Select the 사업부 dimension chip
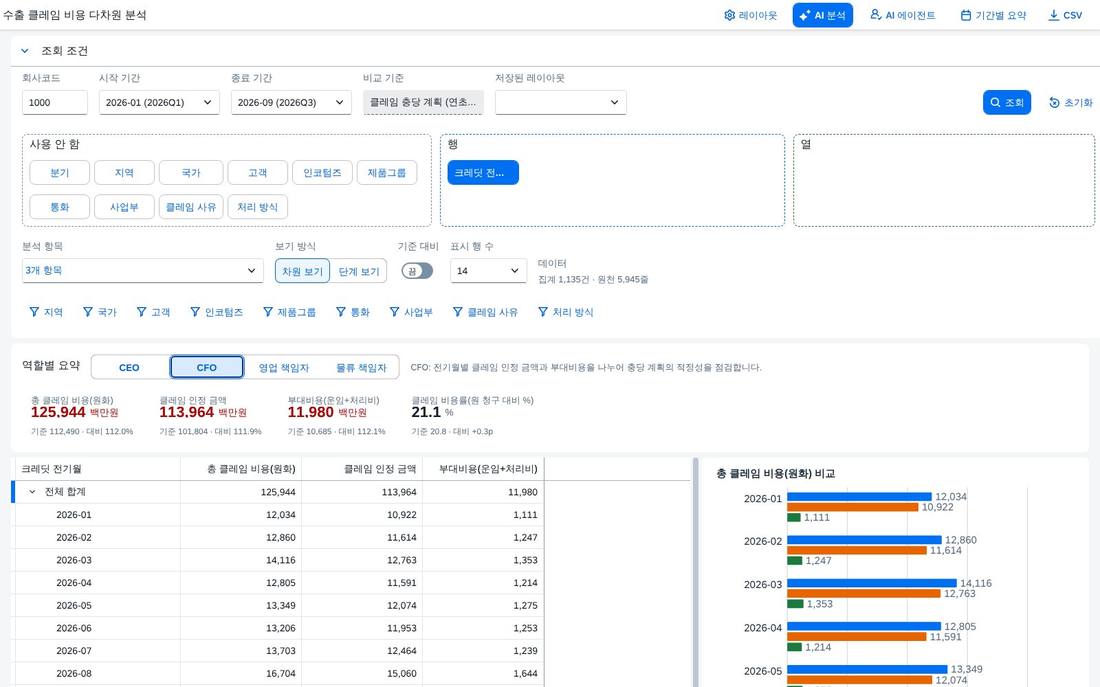Image resolution: width=1100 pixels, height=687 pixels. click(x=124, y=207)
